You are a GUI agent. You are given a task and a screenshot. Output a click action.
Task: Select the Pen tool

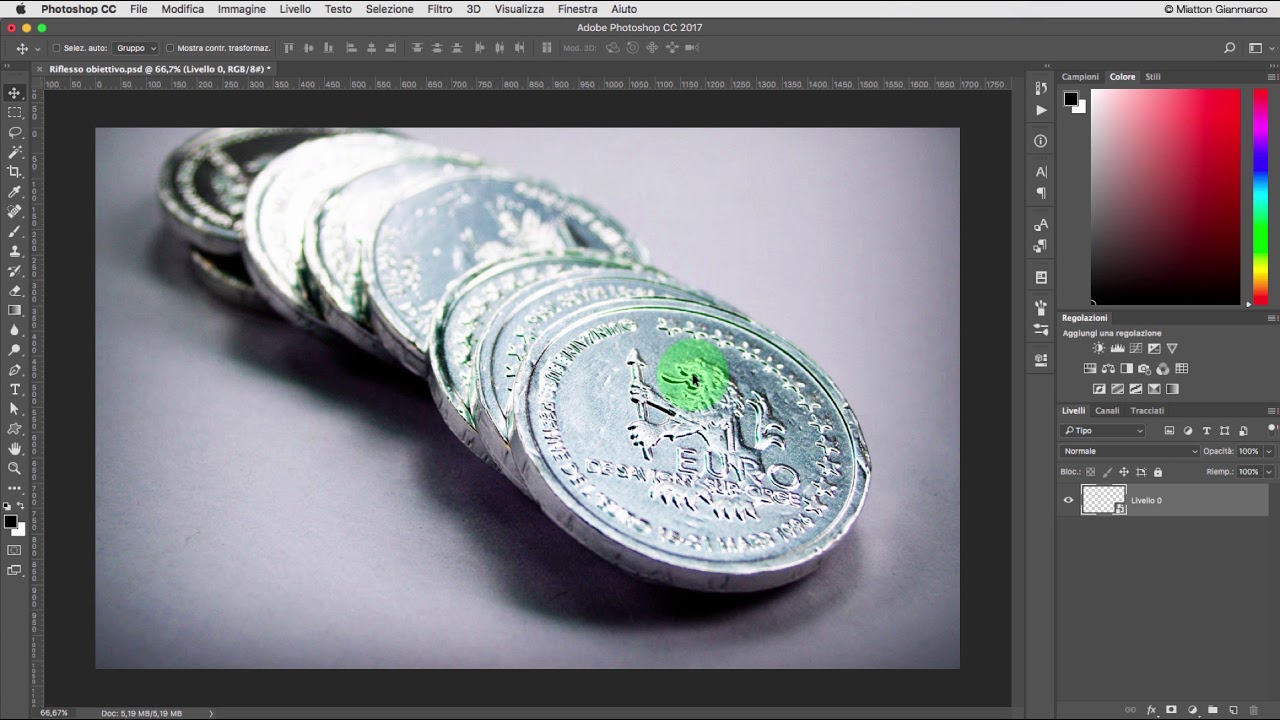[x=14, y=370]
